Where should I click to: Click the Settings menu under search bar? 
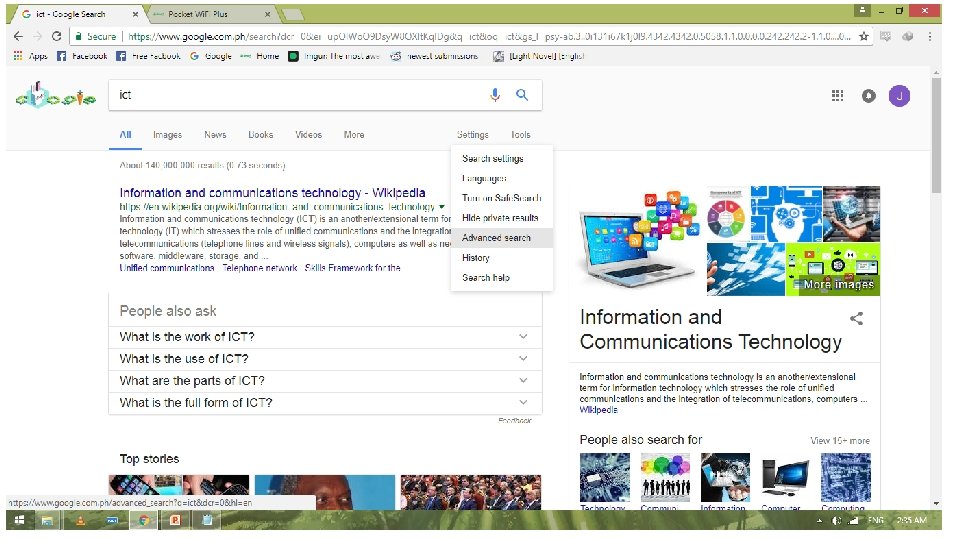tap(473, 135)
